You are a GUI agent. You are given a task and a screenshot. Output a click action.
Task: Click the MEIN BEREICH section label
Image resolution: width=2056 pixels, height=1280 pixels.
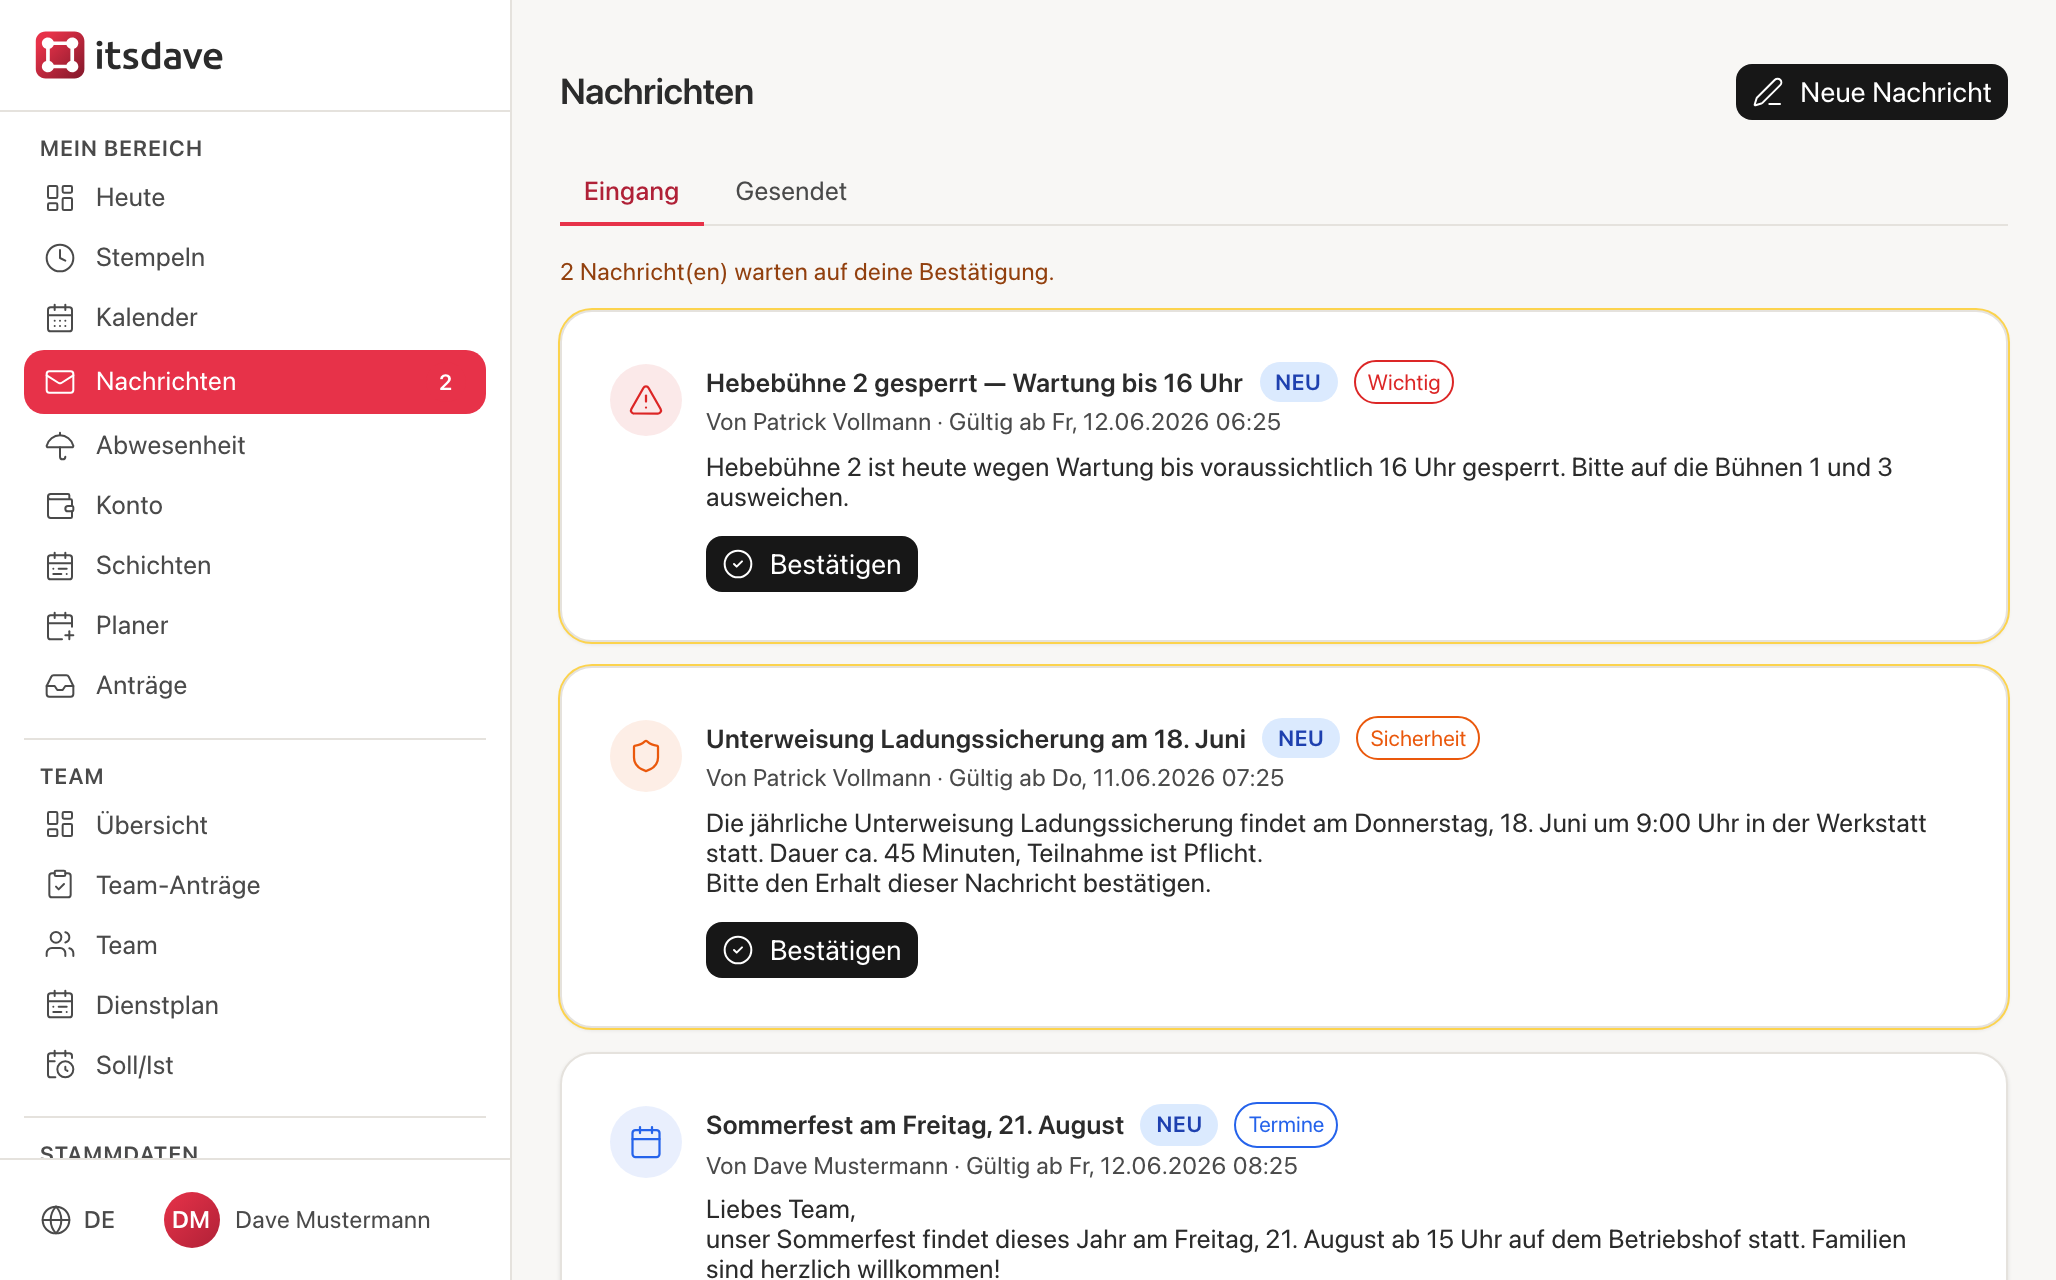pos(121,148)
